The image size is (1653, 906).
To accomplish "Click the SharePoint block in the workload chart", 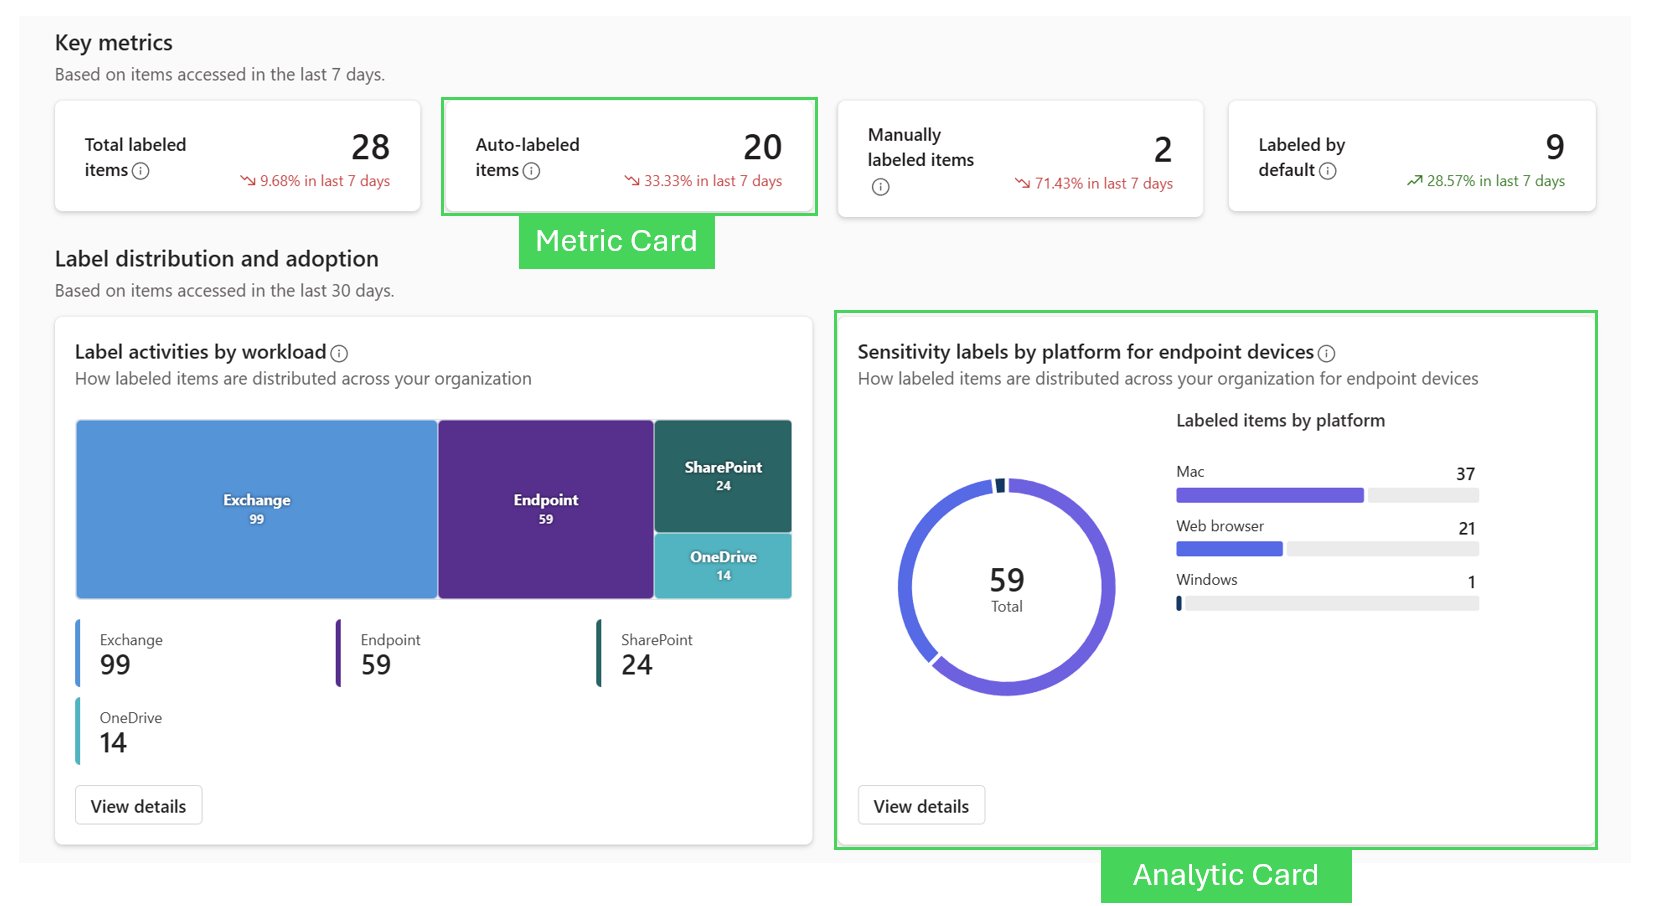I will (722, 475).
